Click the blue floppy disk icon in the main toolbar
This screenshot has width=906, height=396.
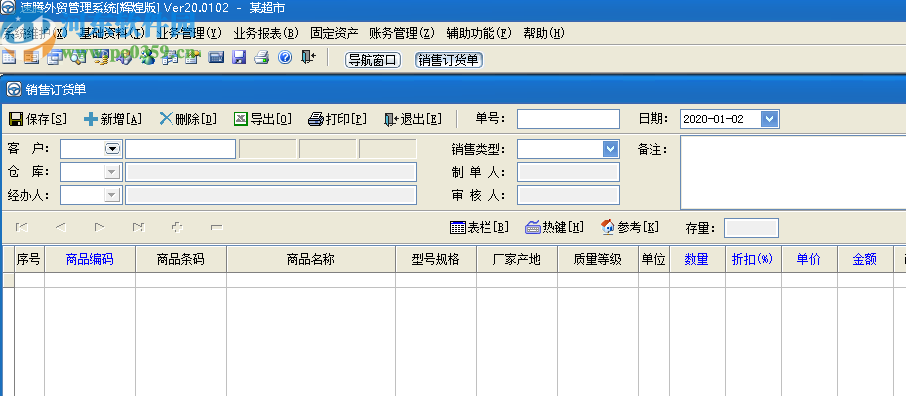click(239, 57)
